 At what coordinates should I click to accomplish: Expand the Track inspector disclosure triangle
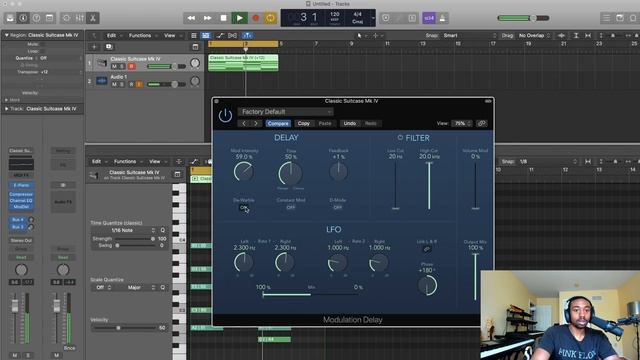coord(7,109)
